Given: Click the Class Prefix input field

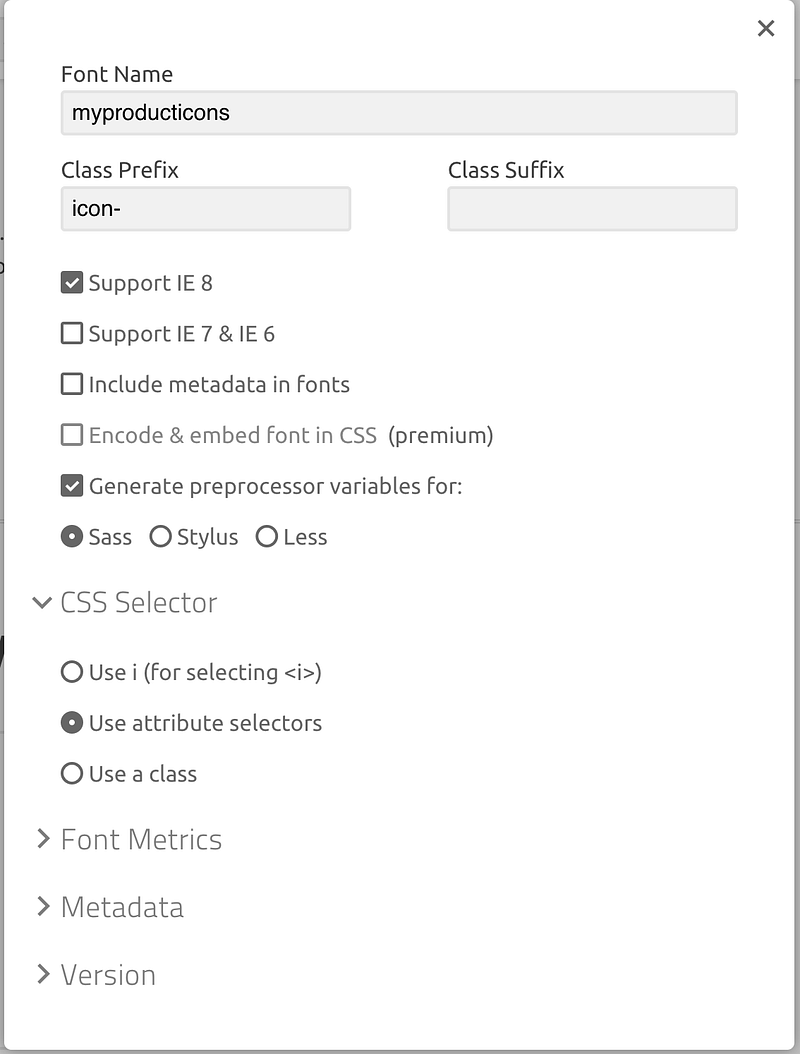Looking at the screenshot, I should pos(205,209).
